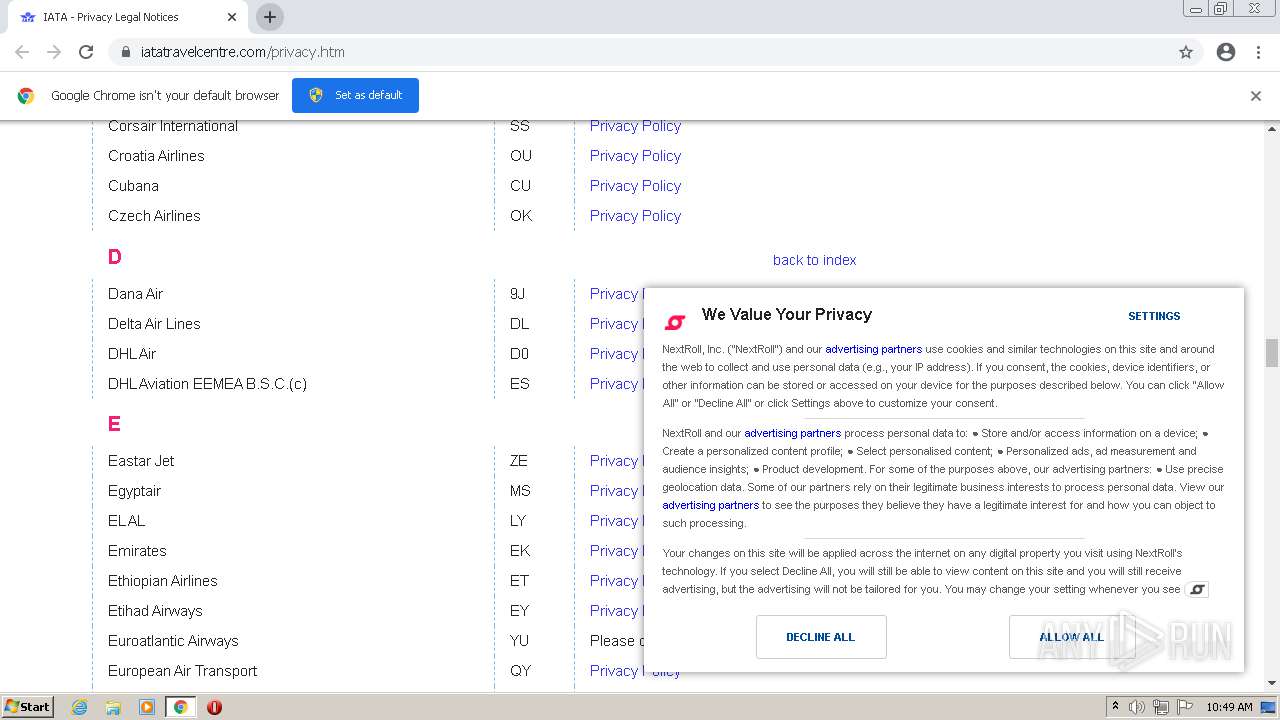Viewport: 1280px width, 720px height.
Task: Open Chrome's three-dot menu
Action: pyautogui.click(x=1258, y=52)
